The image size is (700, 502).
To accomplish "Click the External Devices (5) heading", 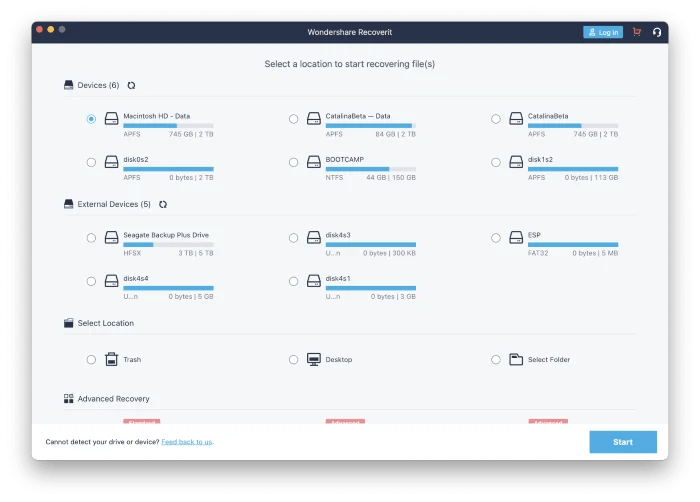I will tap(114, 204).
